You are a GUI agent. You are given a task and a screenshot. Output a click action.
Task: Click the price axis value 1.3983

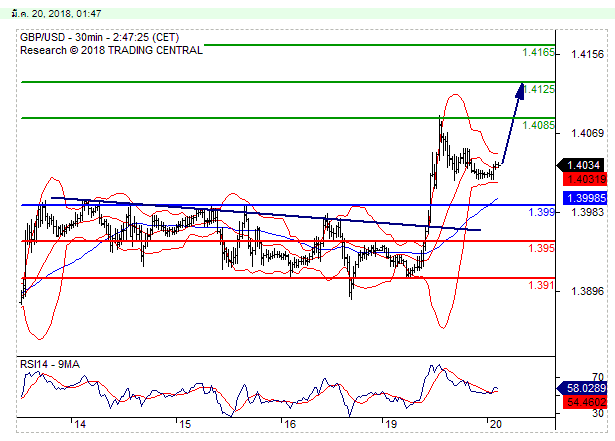coord(587,212)
